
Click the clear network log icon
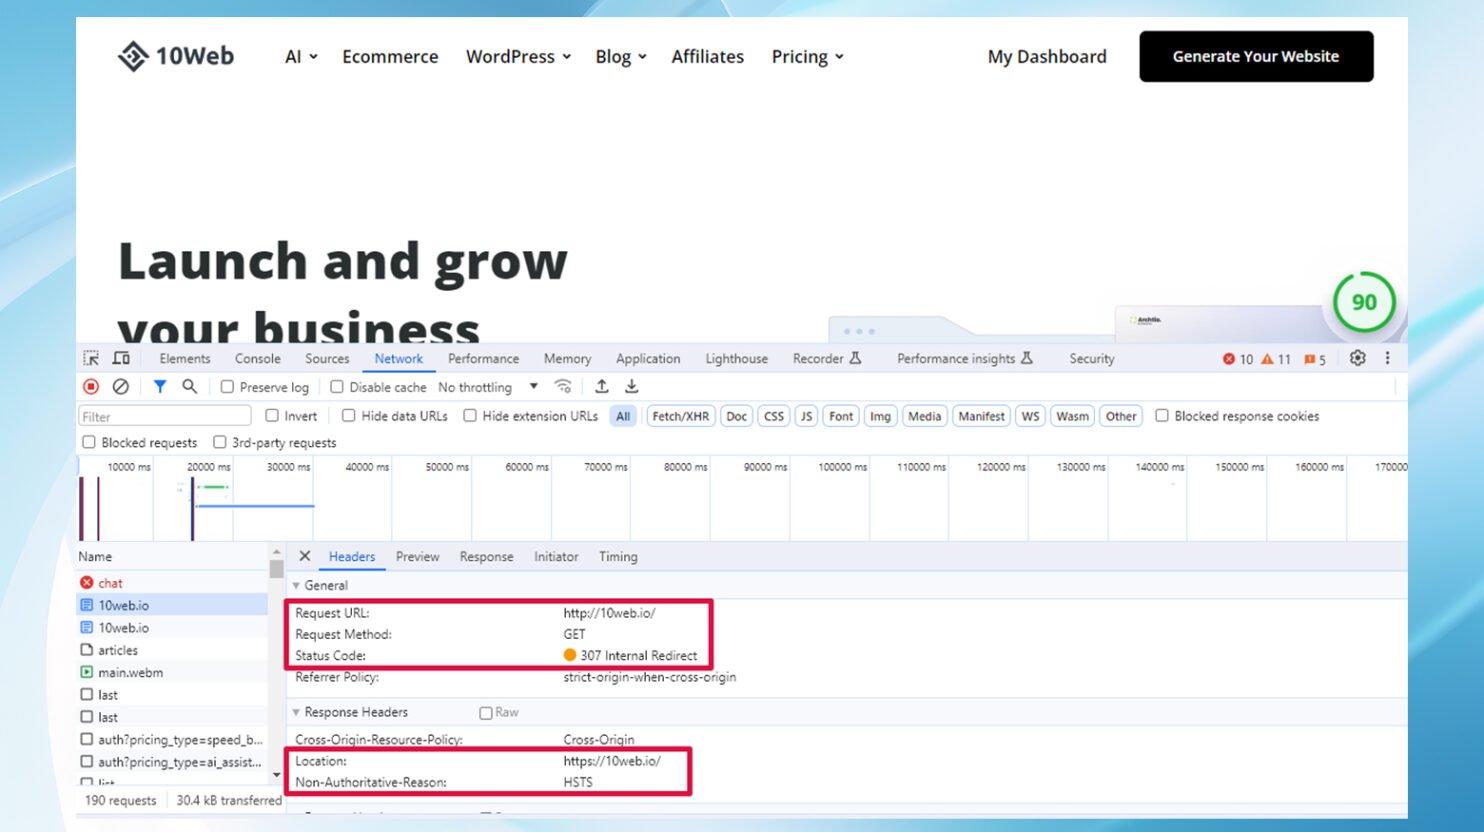tap(121, 387)
